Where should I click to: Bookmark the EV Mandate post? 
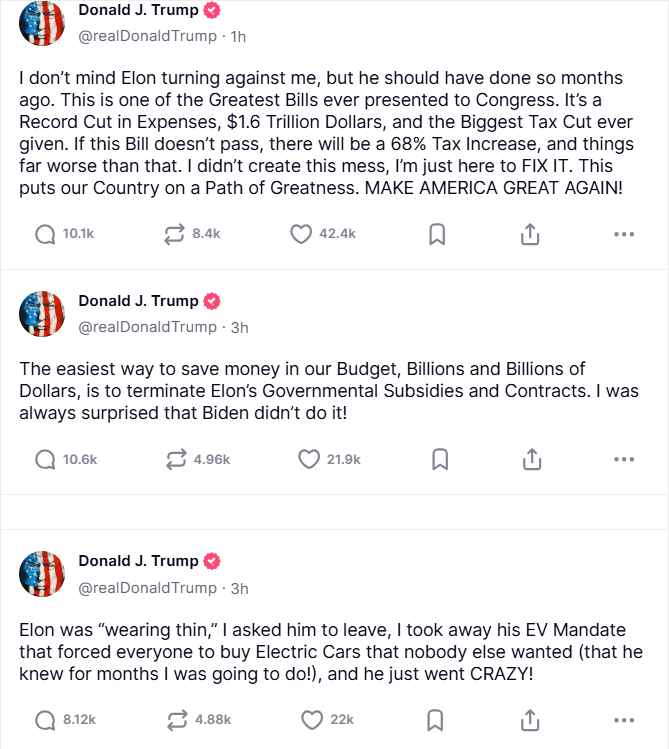437,720
